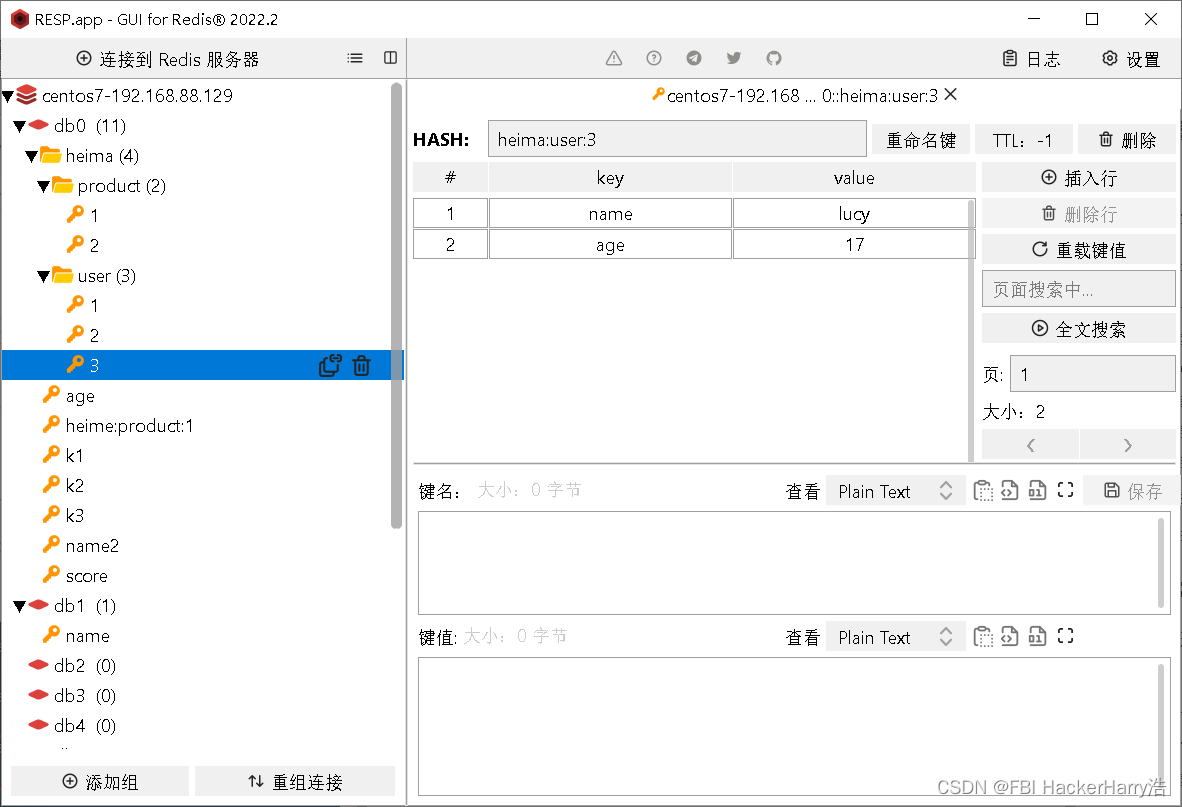
Task: Click copy icon in 键值 viewer toolbar
Action: click(983, 637)
